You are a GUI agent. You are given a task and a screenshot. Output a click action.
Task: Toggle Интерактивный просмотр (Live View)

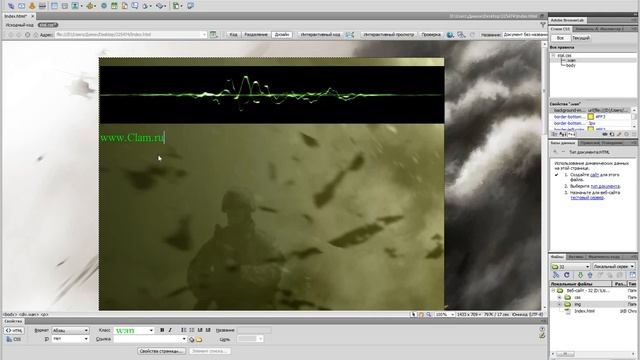389,35
